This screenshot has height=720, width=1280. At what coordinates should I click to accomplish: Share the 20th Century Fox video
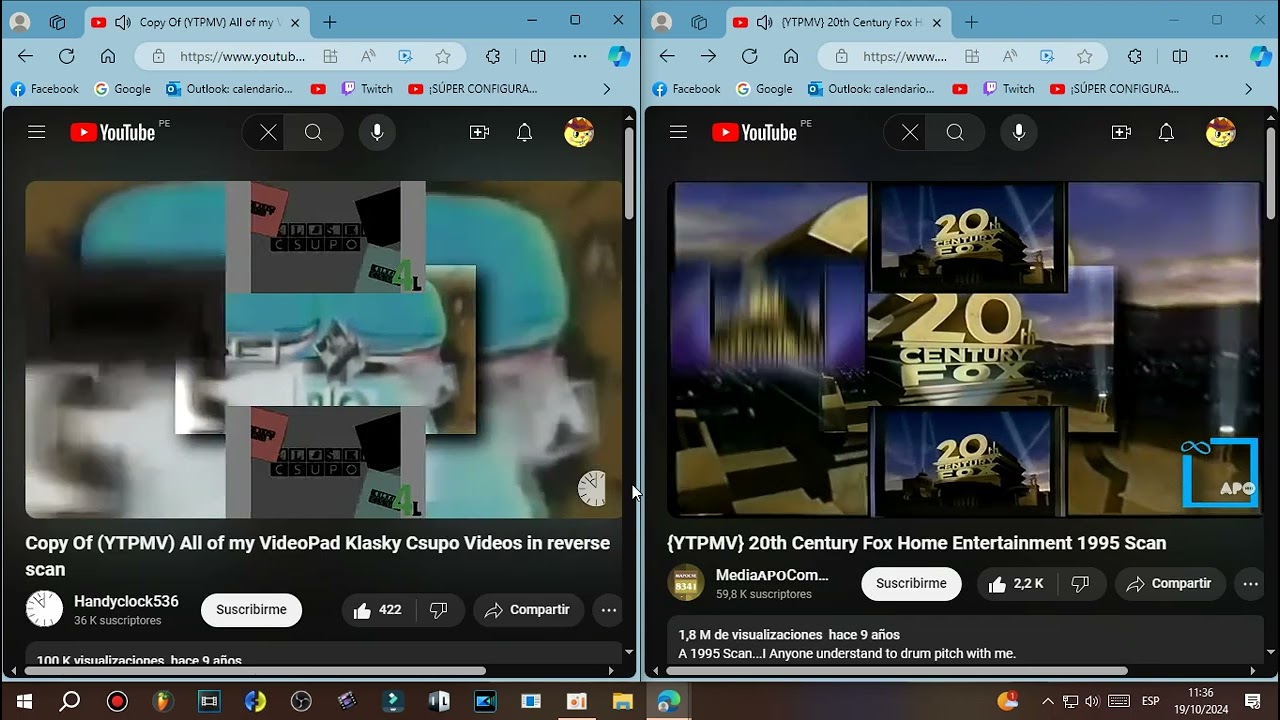pyautogui.click(x=1170, y=584)
